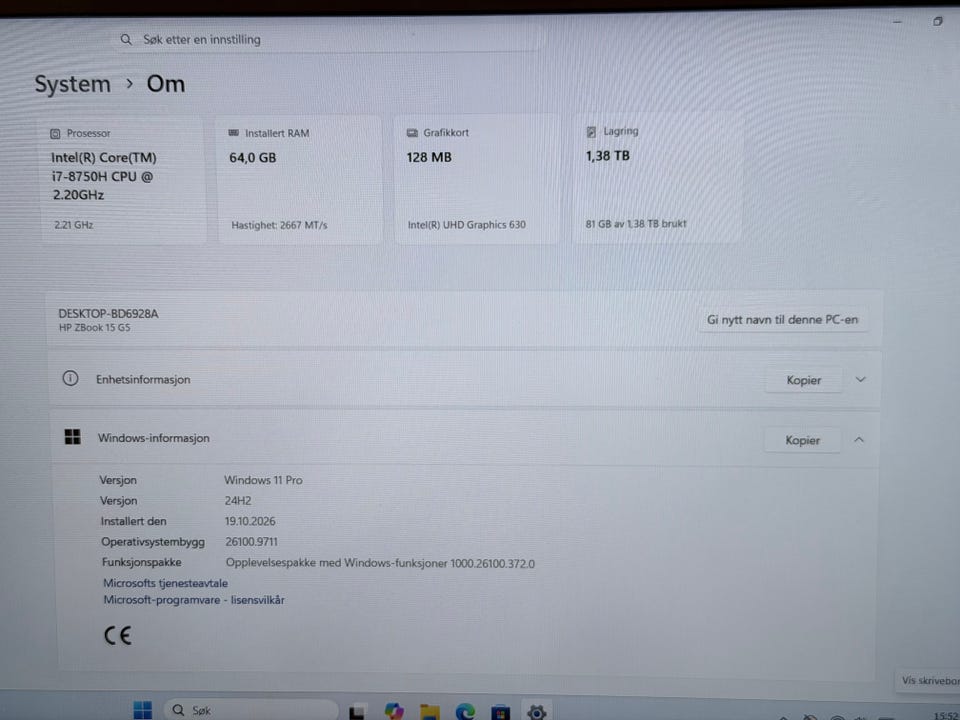Restore down the Settings window
Image resolution: width=960 pixels, height=720 pixels.
[x=938, y=22]
